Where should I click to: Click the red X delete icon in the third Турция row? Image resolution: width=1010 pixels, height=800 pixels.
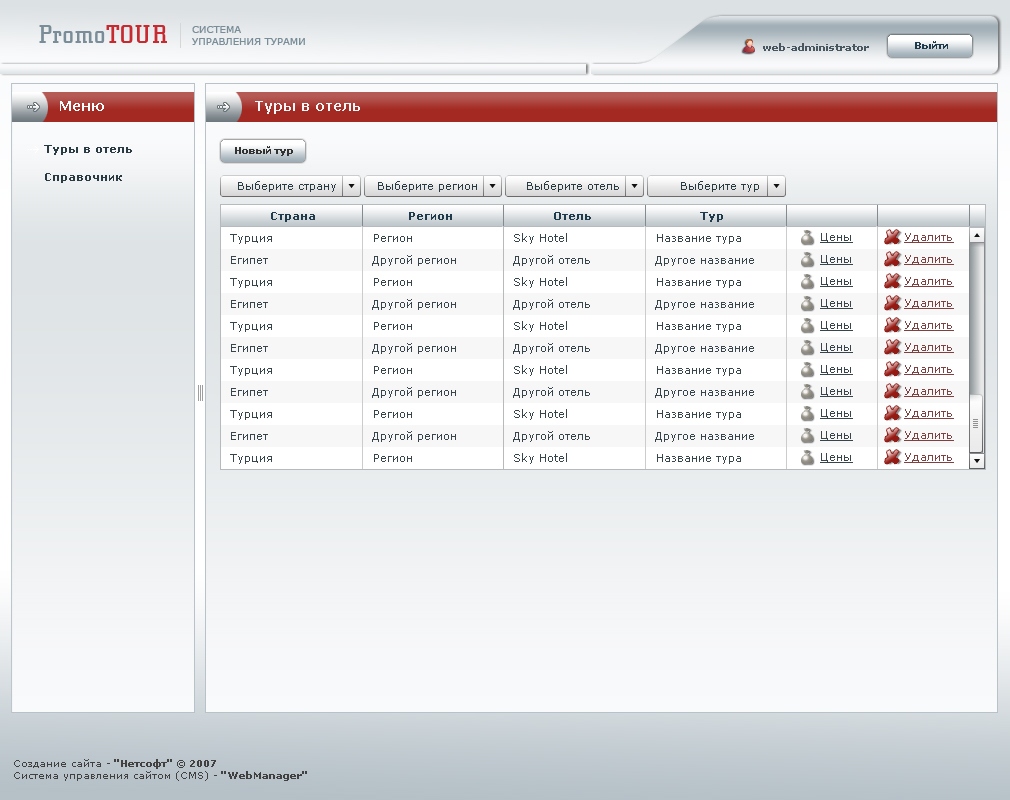(x=892, y=325)
